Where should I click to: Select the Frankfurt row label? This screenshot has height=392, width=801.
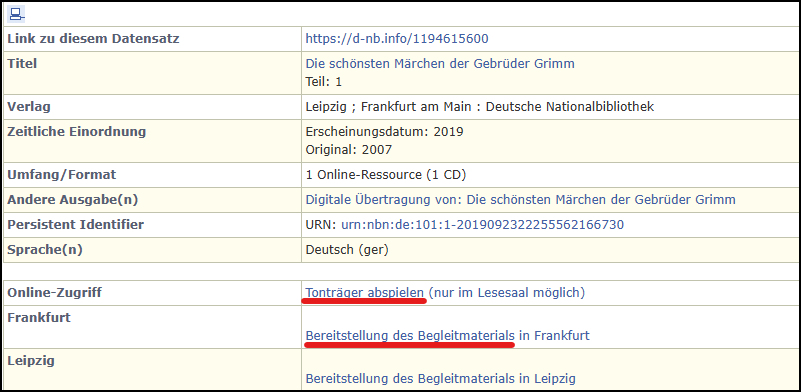tap(39, 317)
